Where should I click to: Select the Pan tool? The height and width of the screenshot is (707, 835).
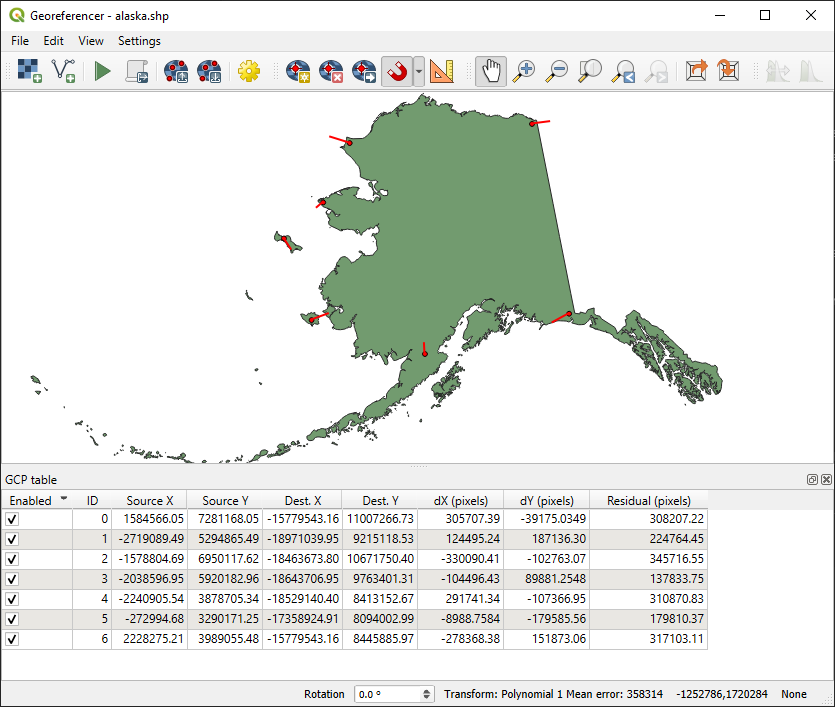(x=490, y=71)
